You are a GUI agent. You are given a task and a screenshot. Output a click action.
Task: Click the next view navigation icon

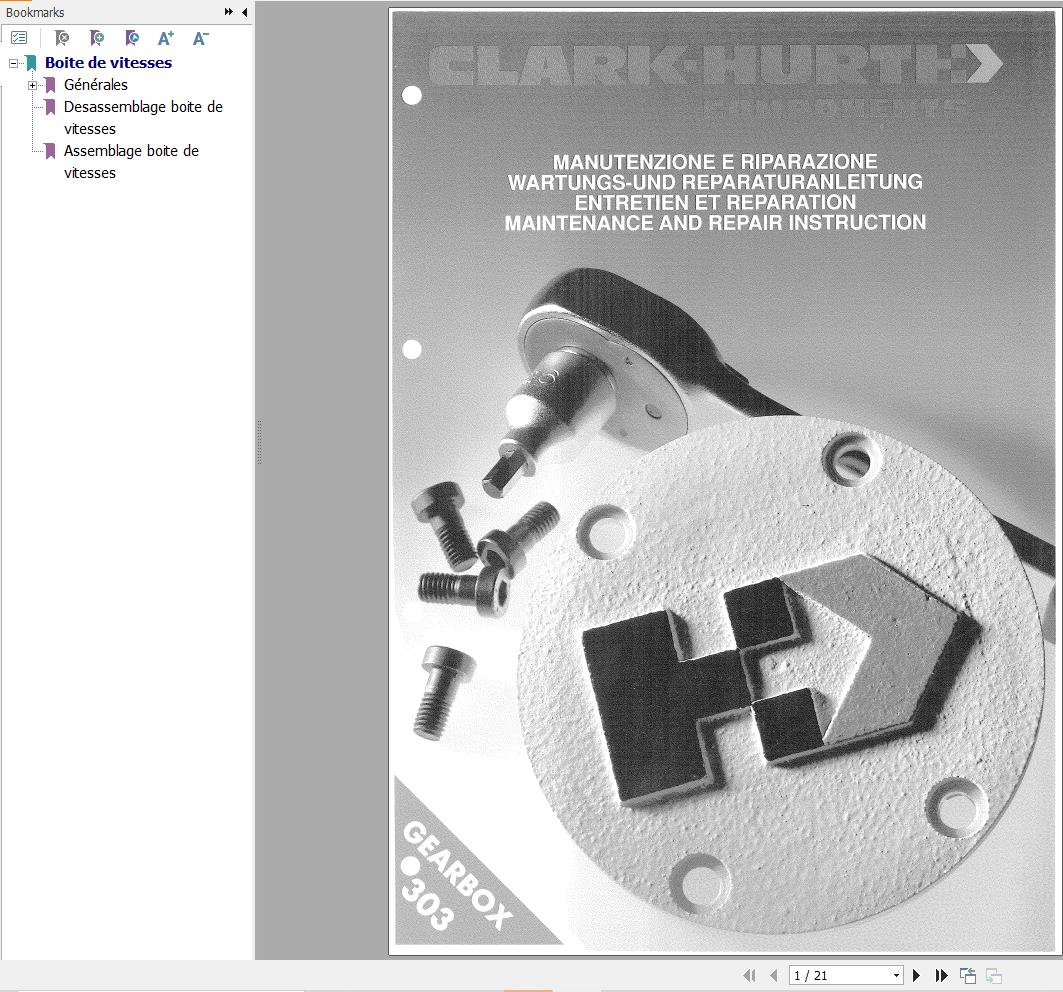click(x=994, y=975)
